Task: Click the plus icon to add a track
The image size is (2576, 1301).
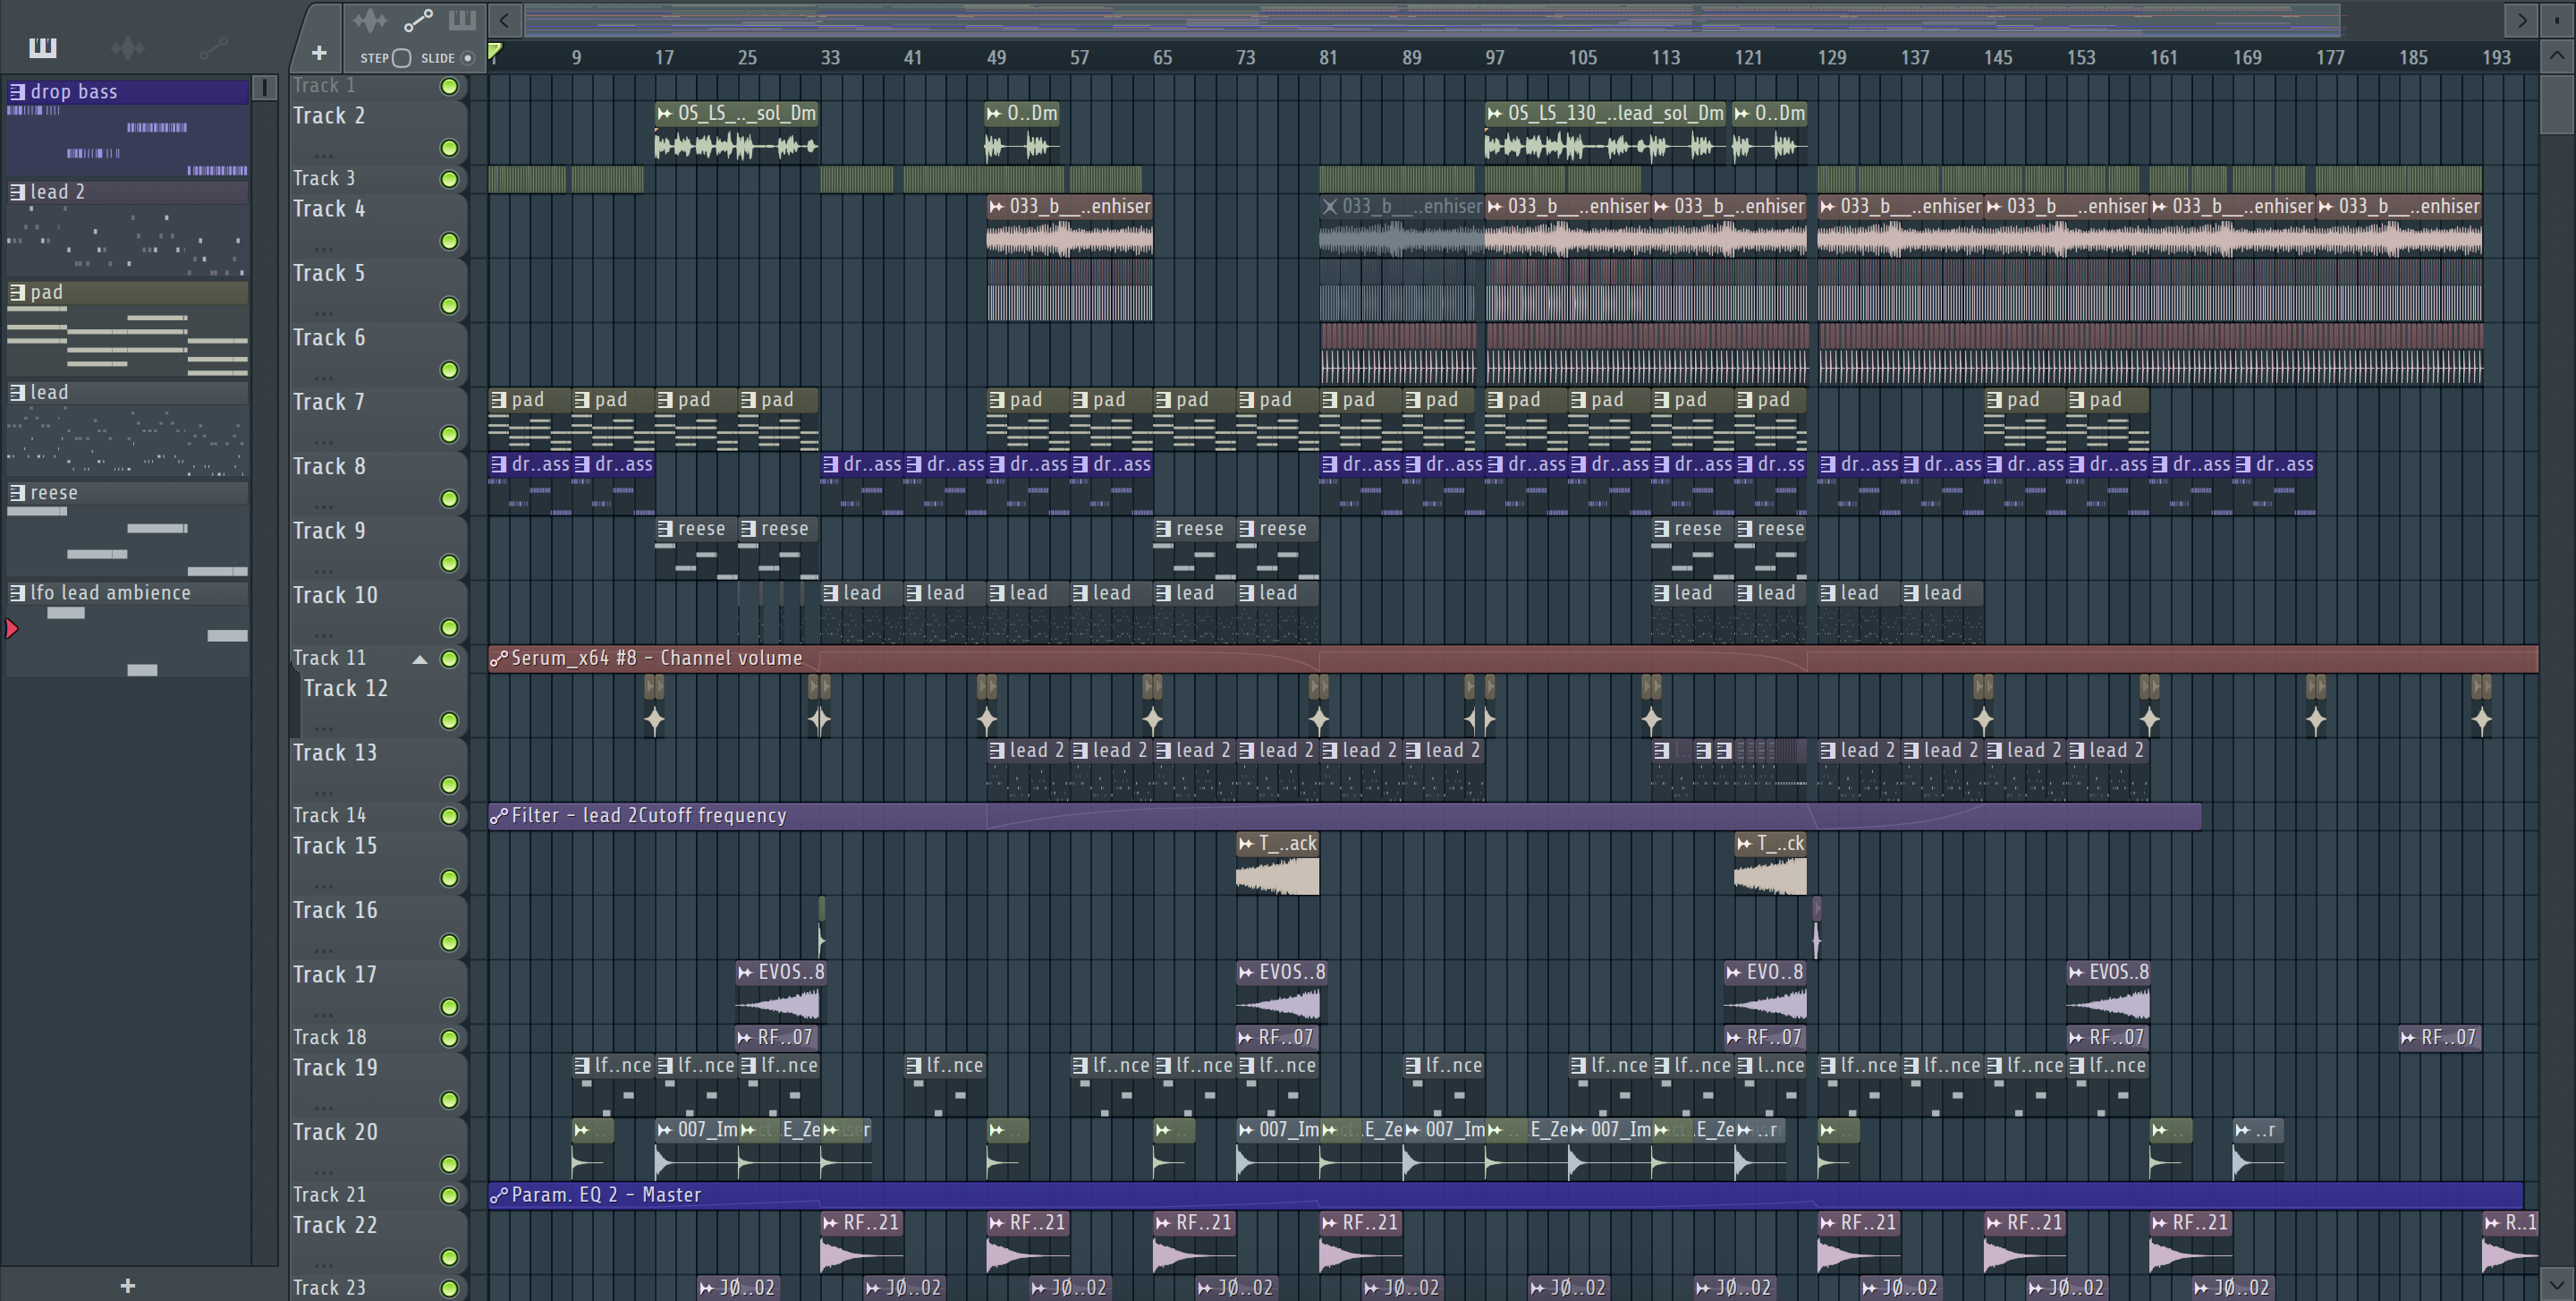Action: coord(319,53)
